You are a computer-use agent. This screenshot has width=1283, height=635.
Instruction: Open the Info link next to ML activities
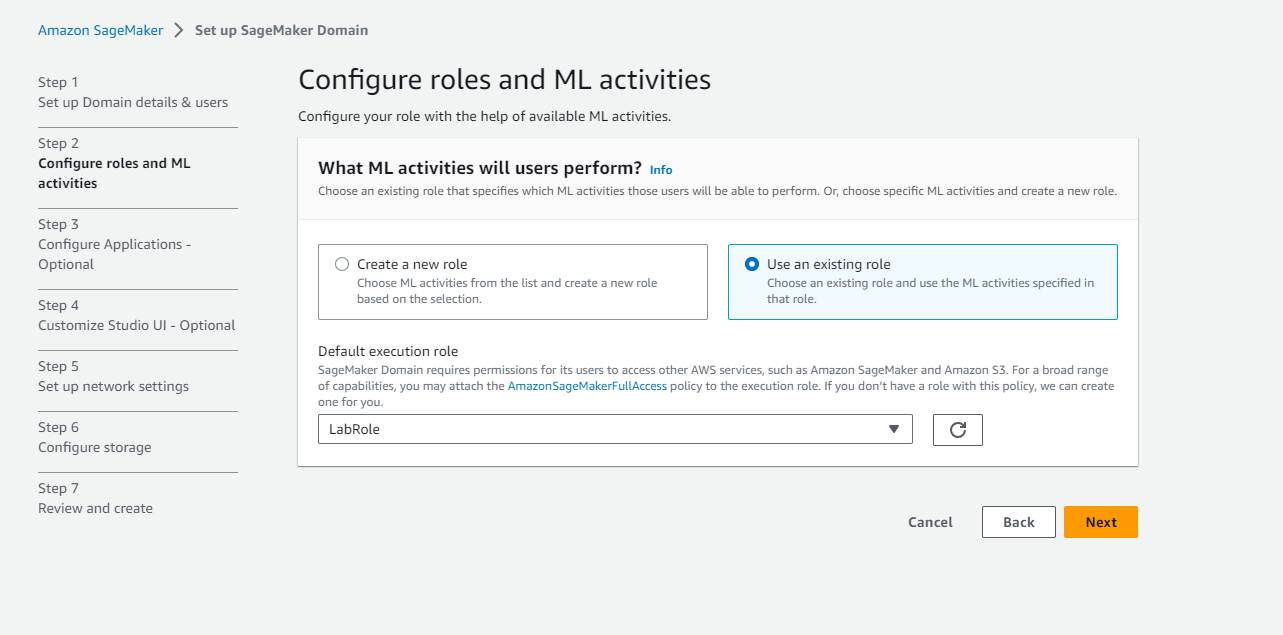(661, 170)
